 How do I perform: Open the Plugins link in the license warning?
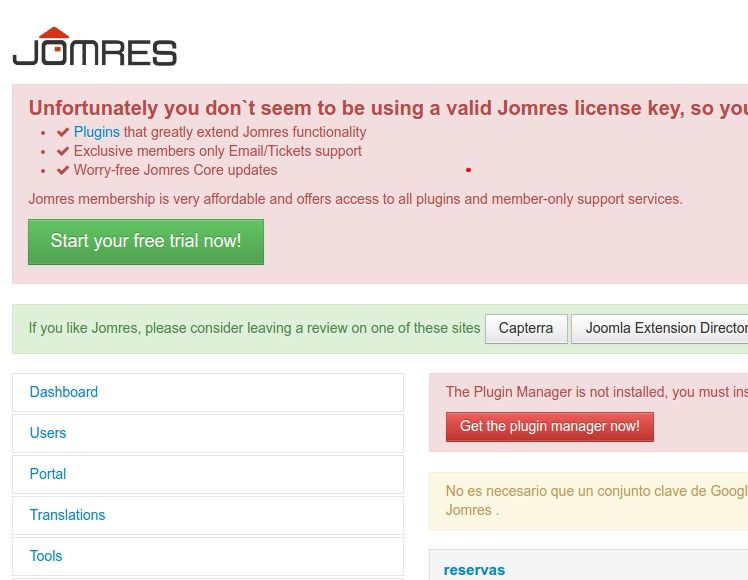click(x=96, y=132)
